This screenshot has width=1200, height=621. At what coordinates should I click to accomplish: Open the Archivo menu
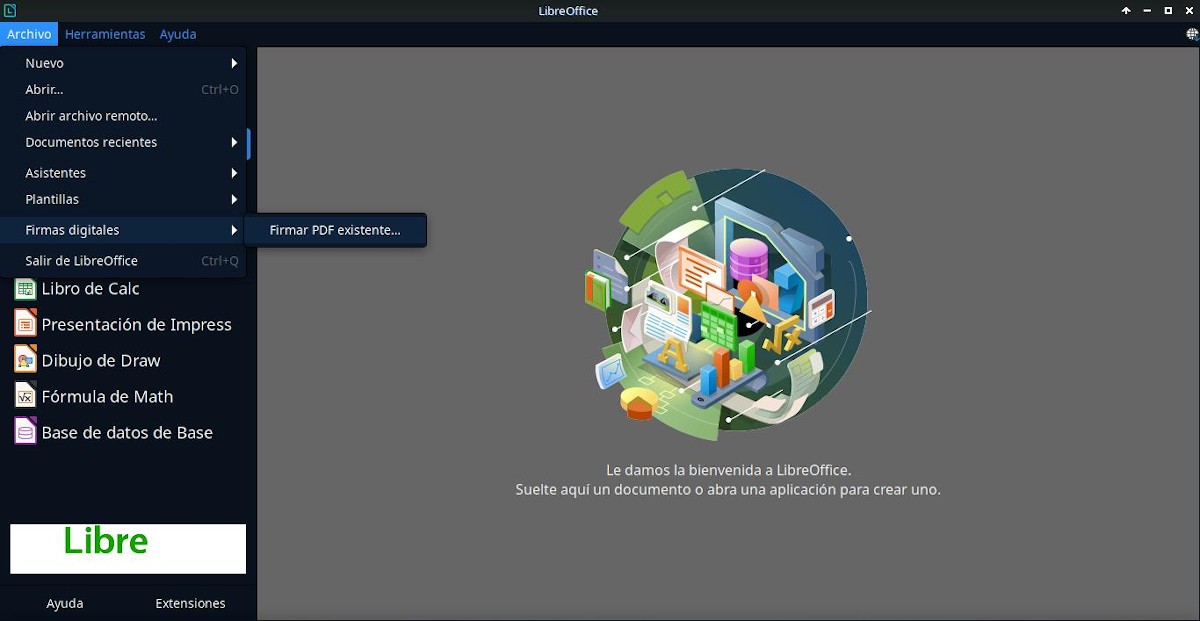tap(29, 34)
